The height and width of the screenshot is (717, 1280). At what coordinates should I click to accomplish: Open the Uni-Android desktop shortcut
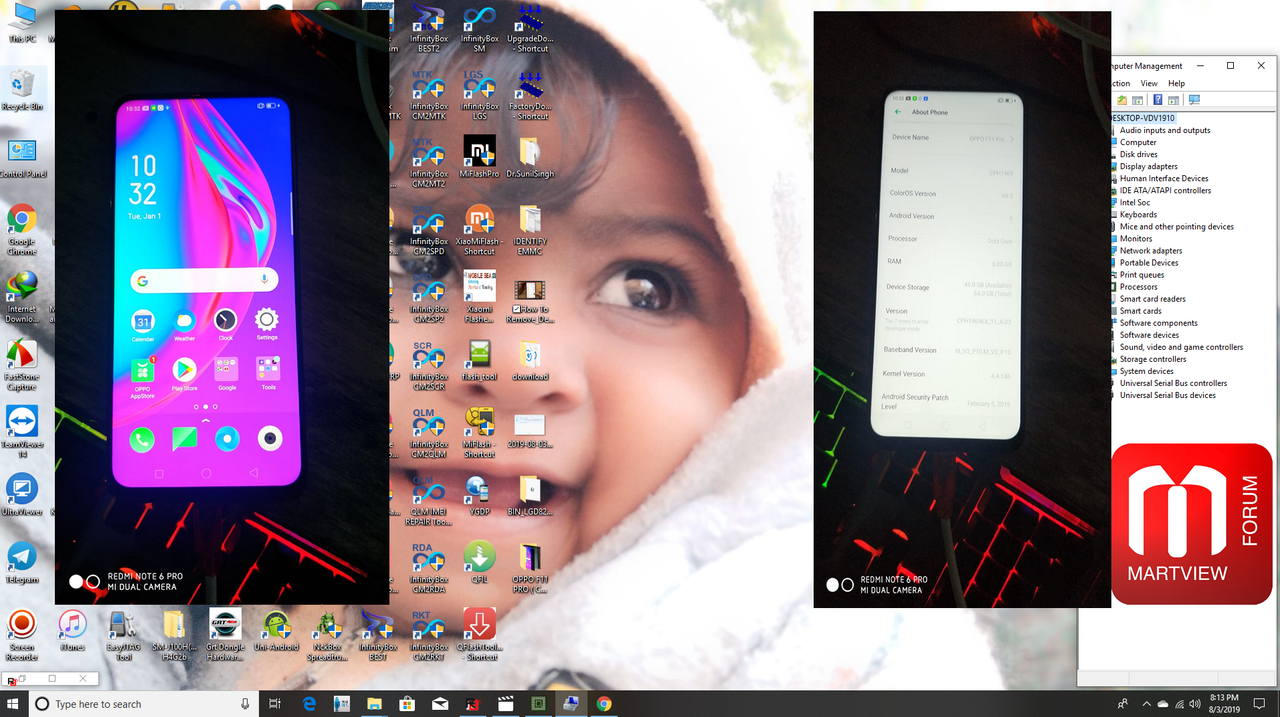pyautogui.click(x=277, y=630)
